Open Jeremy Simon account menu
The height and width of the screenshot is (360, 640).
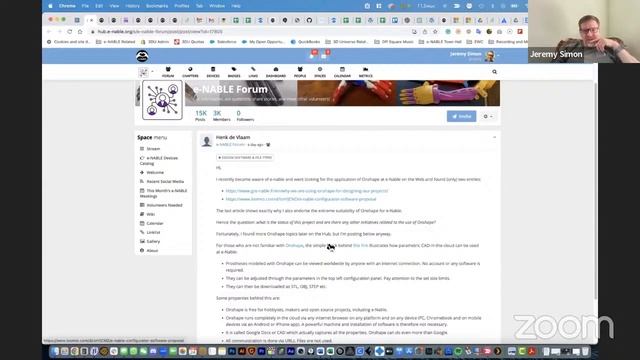click(474, 56)
